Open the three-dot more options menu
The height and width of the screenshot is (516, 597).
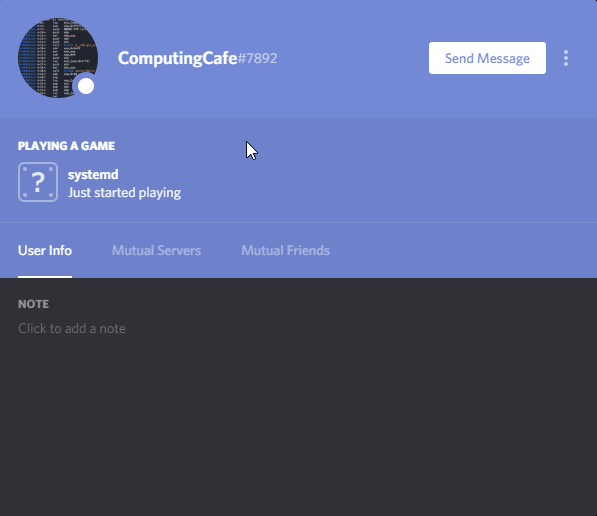click(566, 58)
